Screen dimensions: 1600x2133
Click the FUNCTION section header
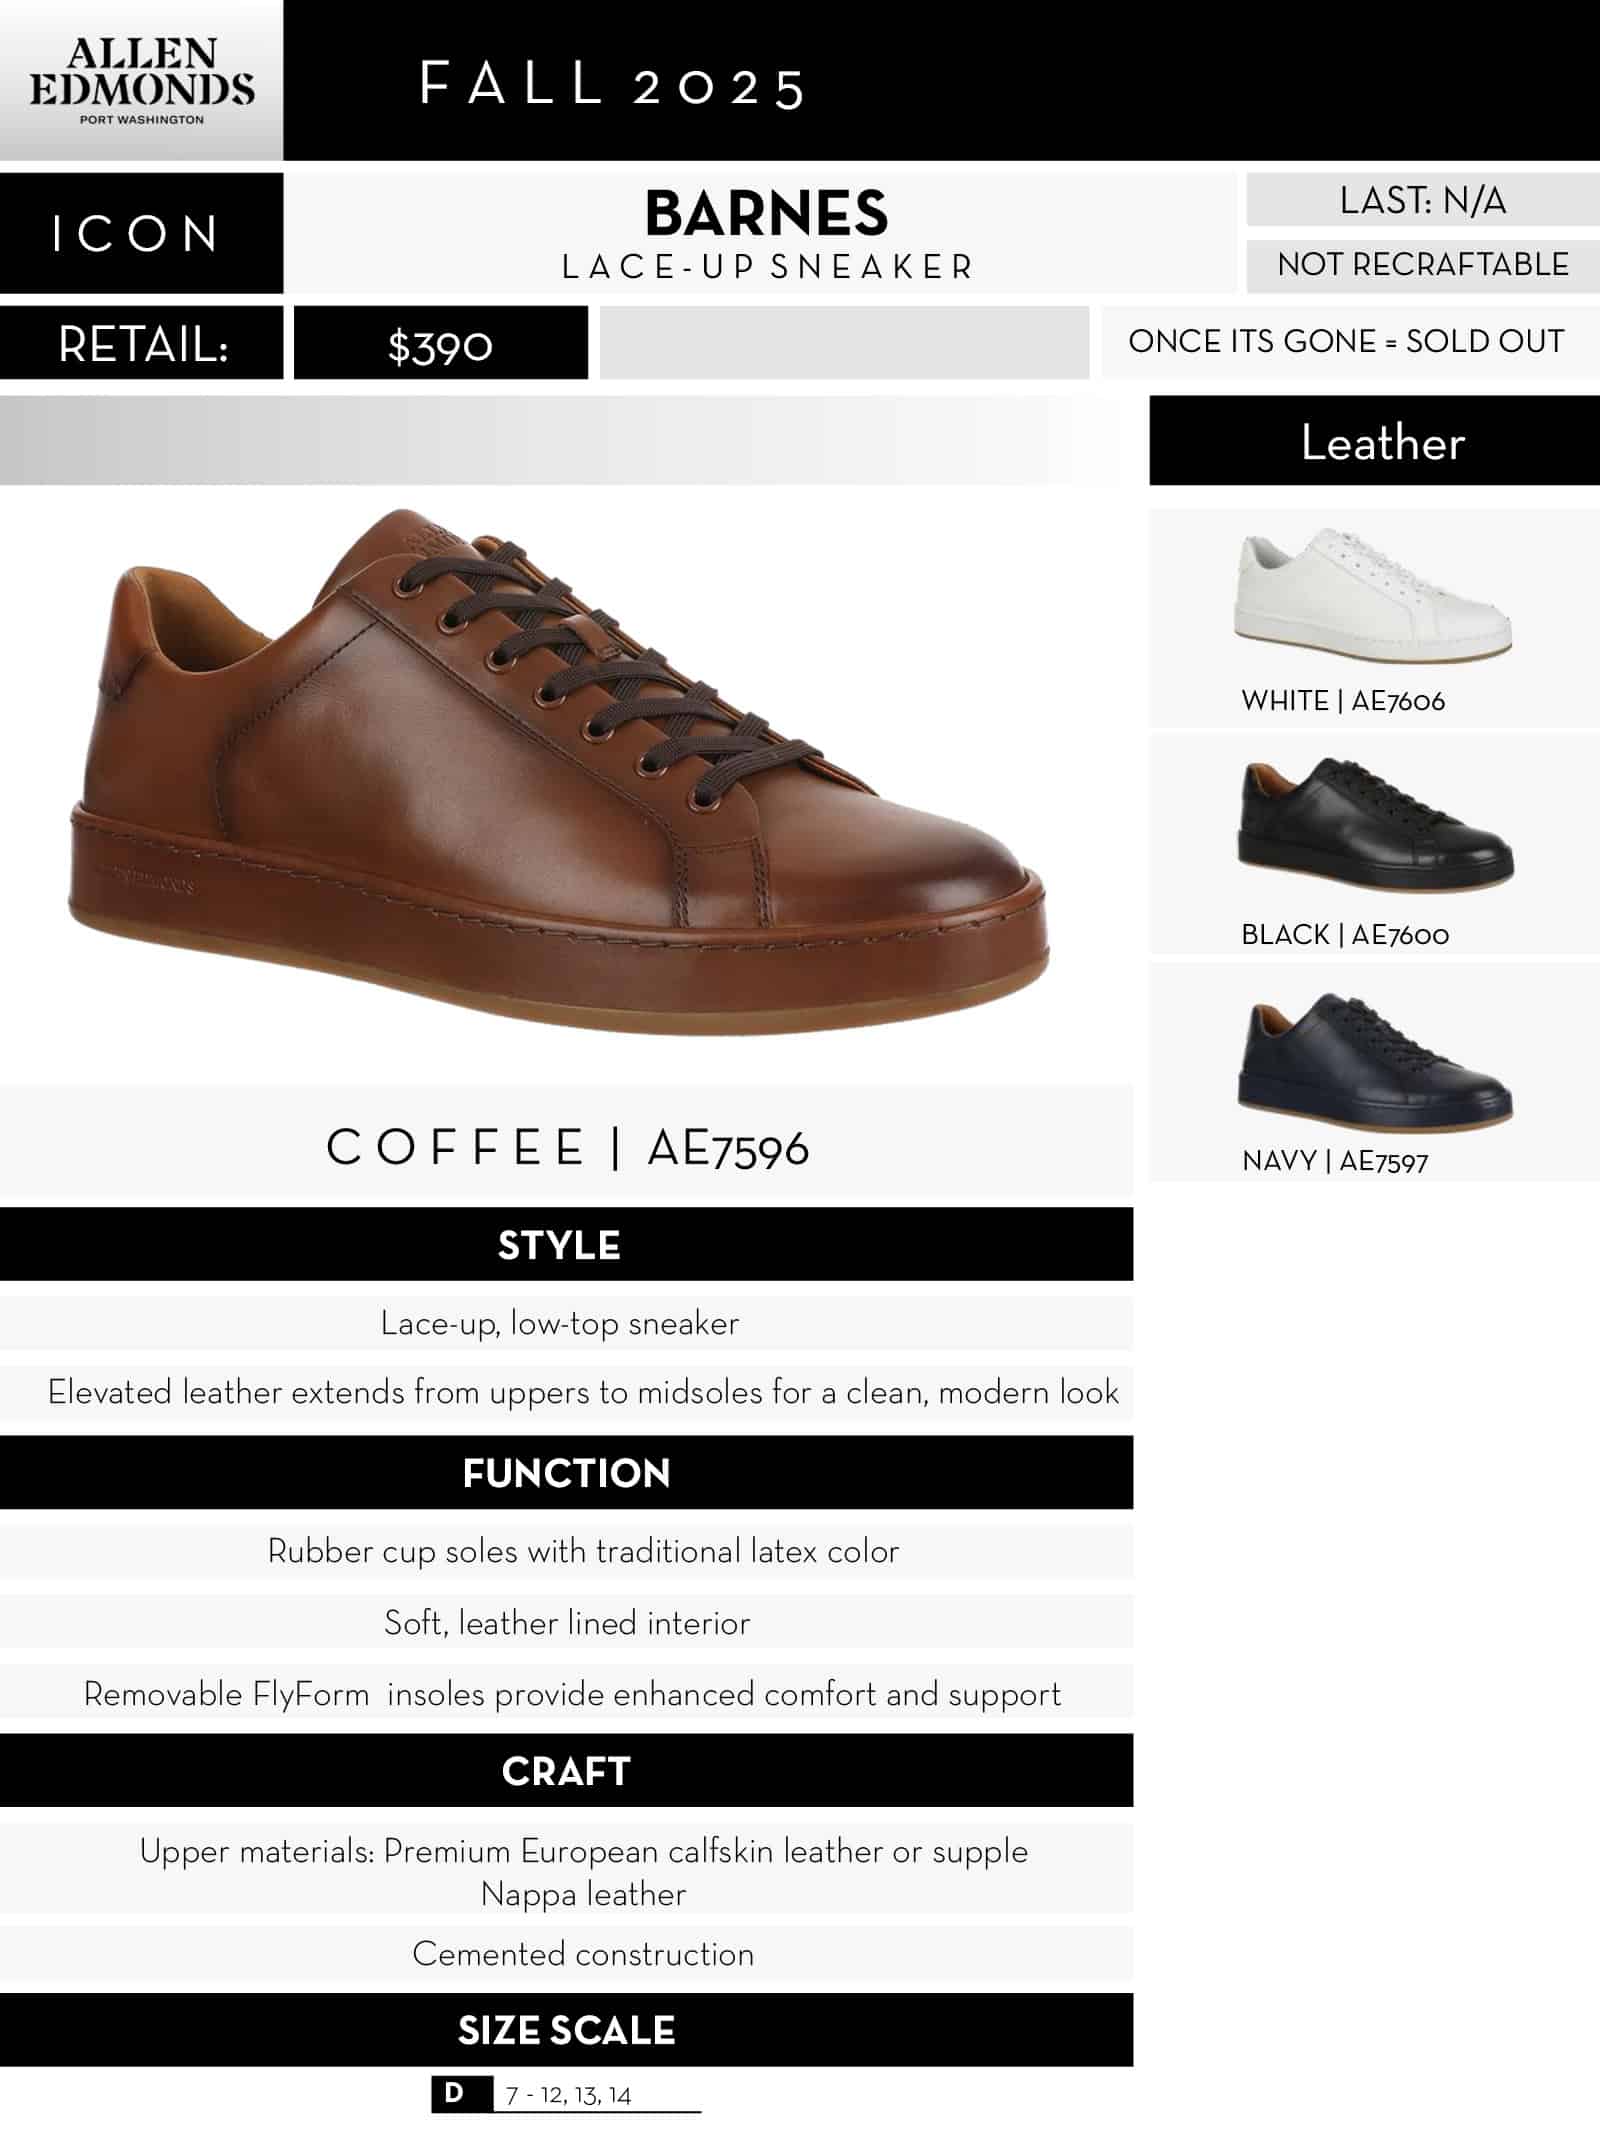pos(566,1473)
